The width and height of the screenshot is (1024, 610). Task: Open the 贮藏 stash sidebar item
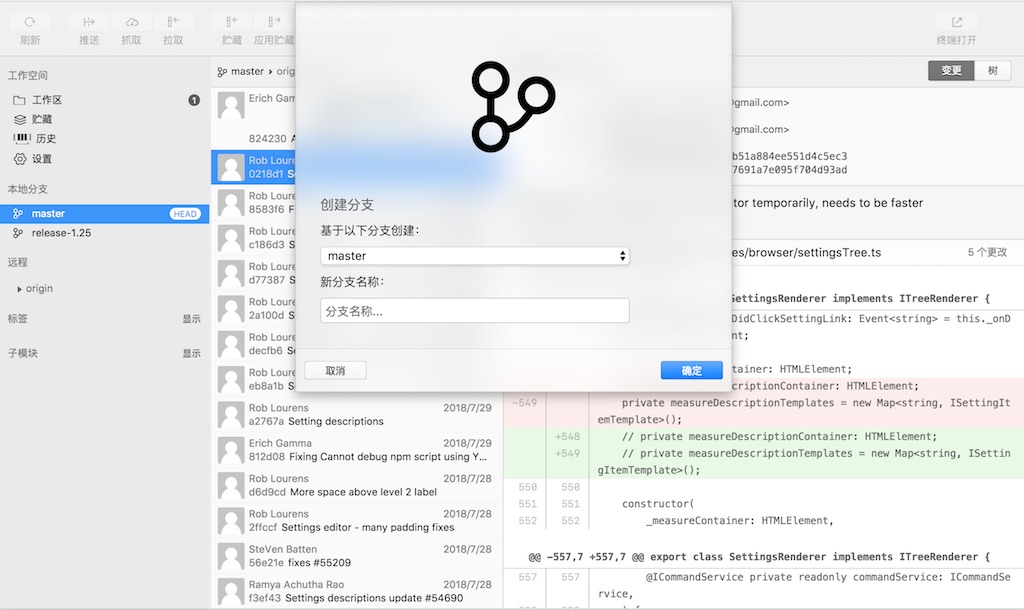(104, 120)
